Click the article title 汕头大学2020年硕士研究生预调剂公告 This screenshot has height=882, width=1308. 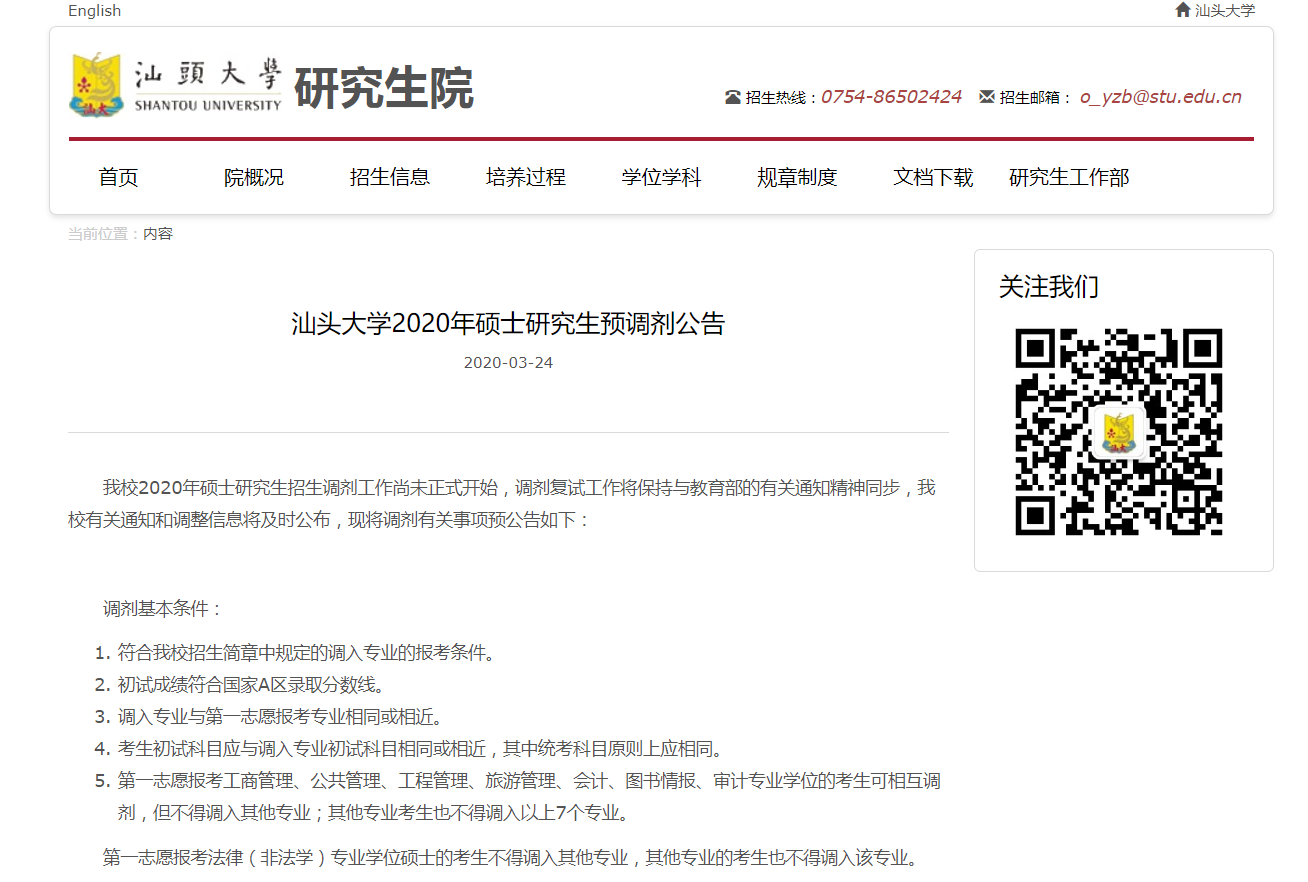(508, 324)
